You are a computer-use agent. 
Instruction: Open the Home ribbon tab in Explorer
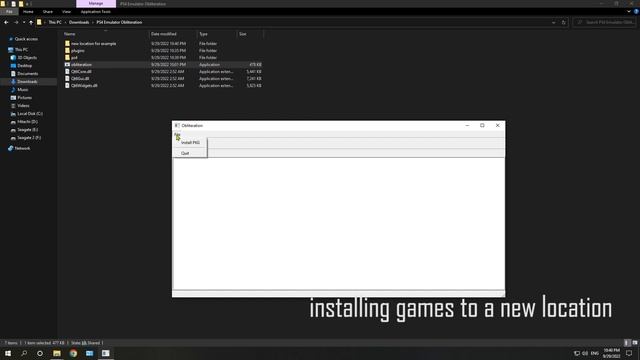click(28, 12)
